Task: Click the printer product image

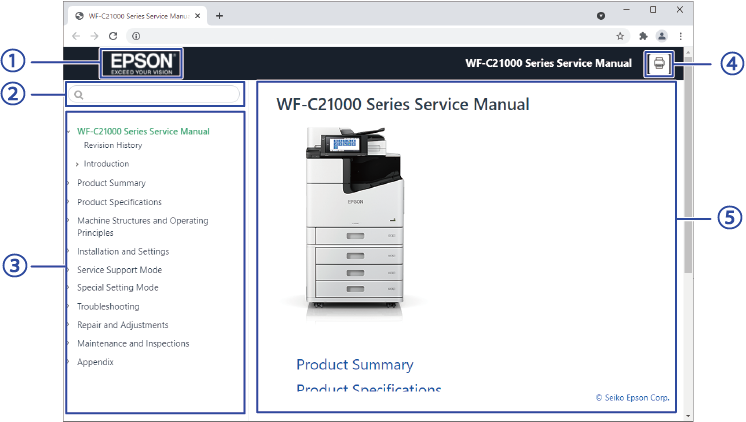Action: 355,220
